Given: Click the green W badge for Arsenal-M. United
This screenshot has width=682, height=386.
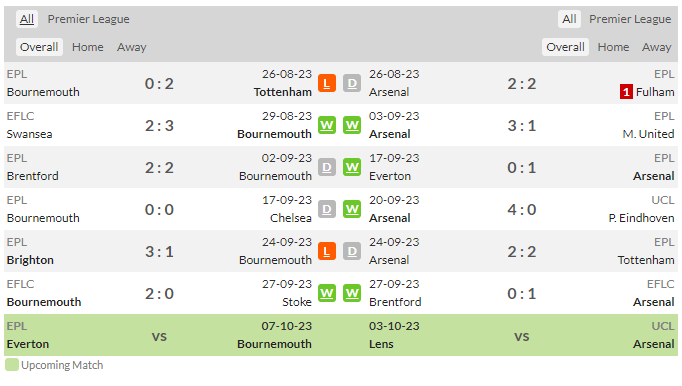Looking at the screenshot, I should click(352, 125).
